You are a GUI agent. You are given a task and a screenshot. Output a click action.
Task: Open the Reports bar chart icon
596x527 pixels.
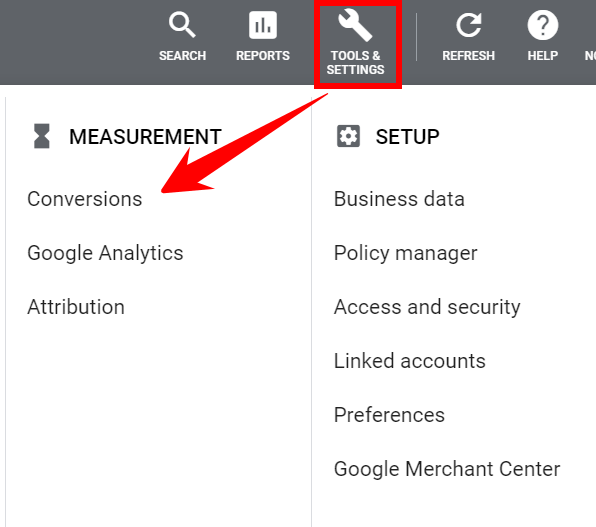263,25
